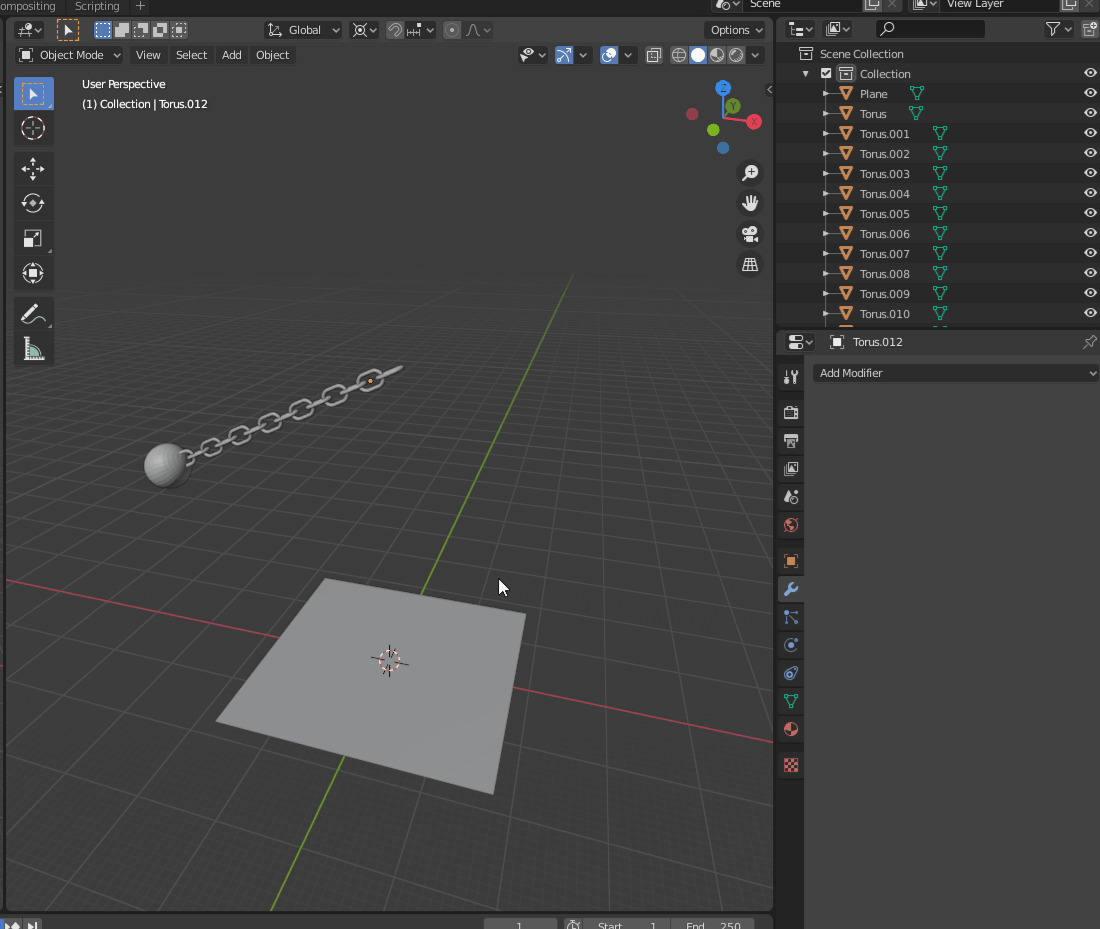Open the Render properties tab
Screen dimensions: 1100x929
tap(791, 413)
